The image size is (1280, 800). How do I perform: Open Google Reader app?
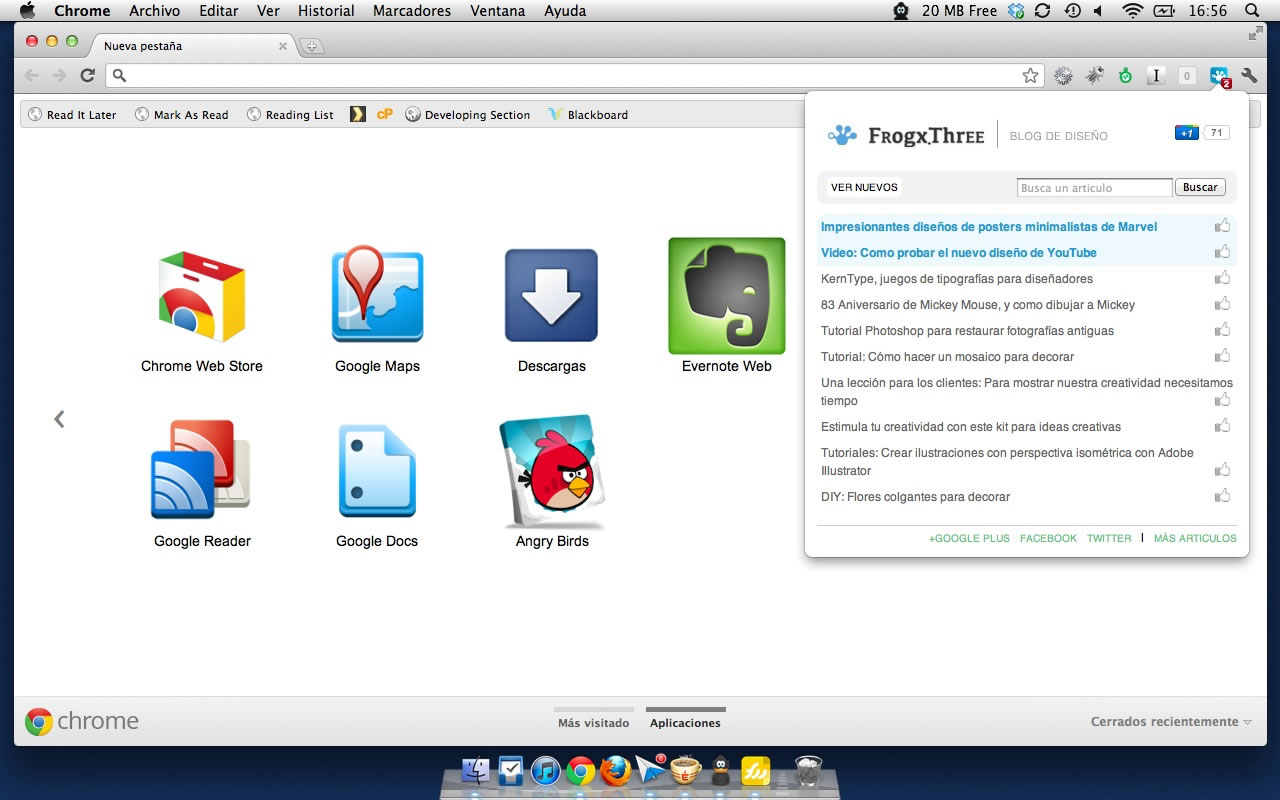[201, 471]
